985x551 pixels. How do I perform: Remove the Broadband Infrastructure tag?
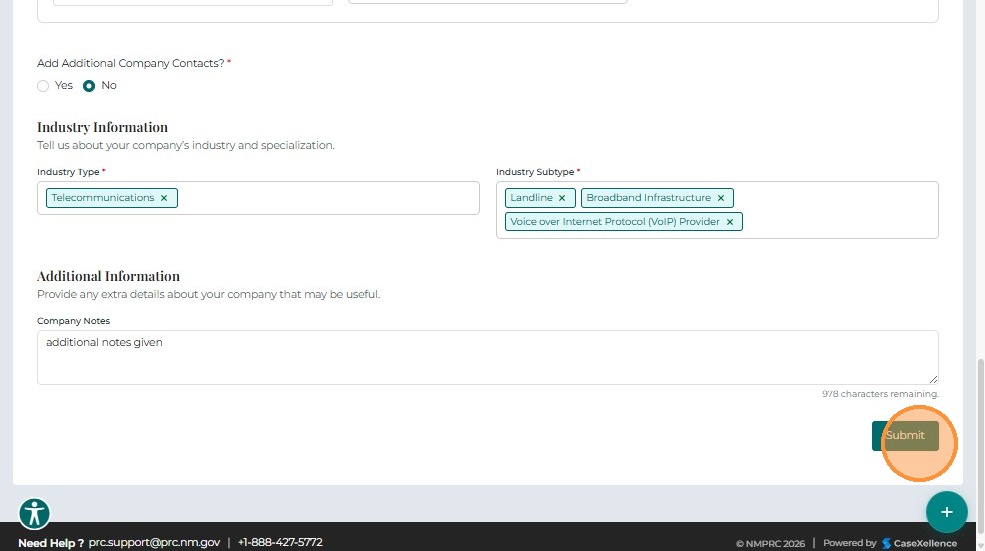pos(721,198)
